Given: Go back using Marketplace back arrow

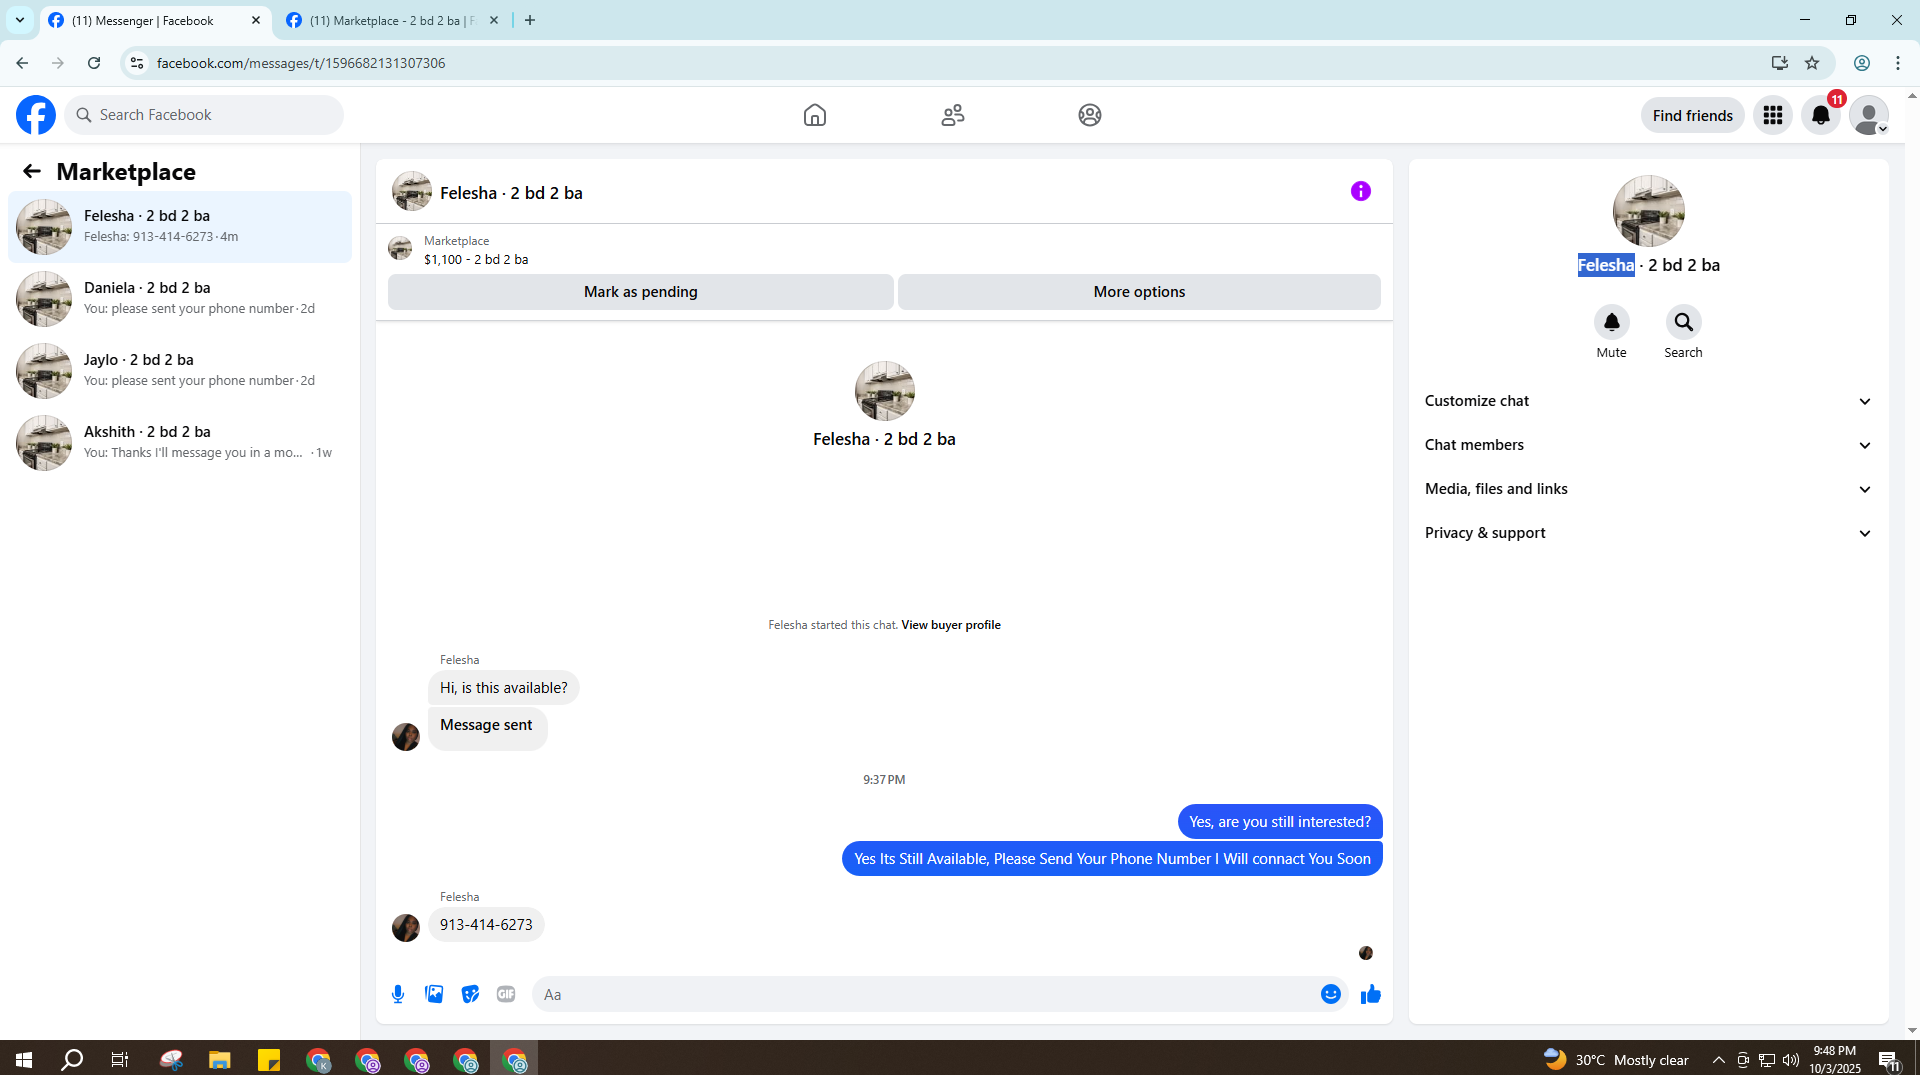Looking at the screenshot, I should click(32, 171).
